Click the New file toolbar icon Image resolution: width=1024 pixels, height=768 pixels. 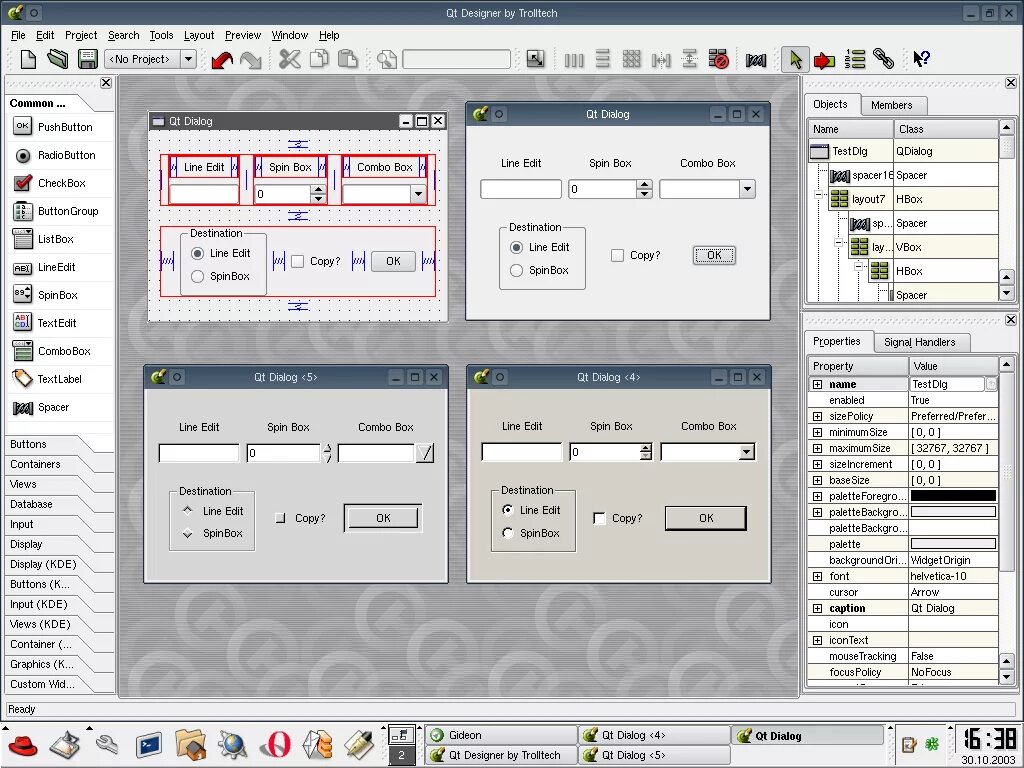pos(28,59)
